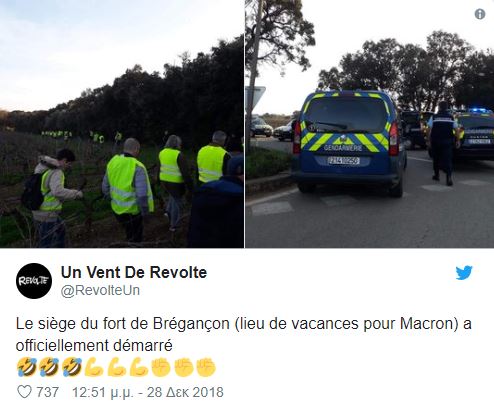Open the Un Vent De Revolte profile name
The image size is (494, 408).
click(134, 272)
